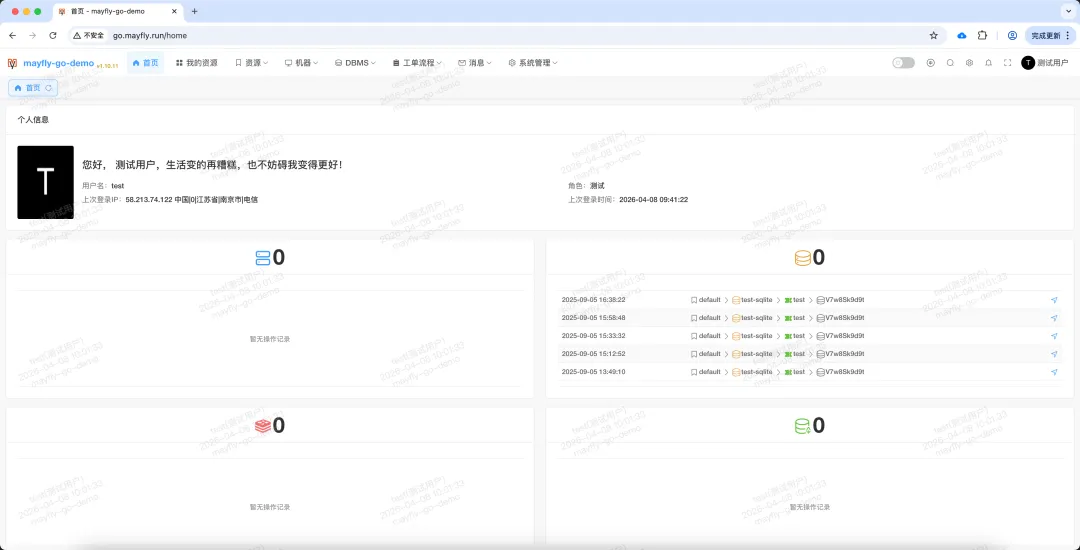Click the red Redis icon in stats card
This screenshot has width=1080, height=550.
click(262, 426)
